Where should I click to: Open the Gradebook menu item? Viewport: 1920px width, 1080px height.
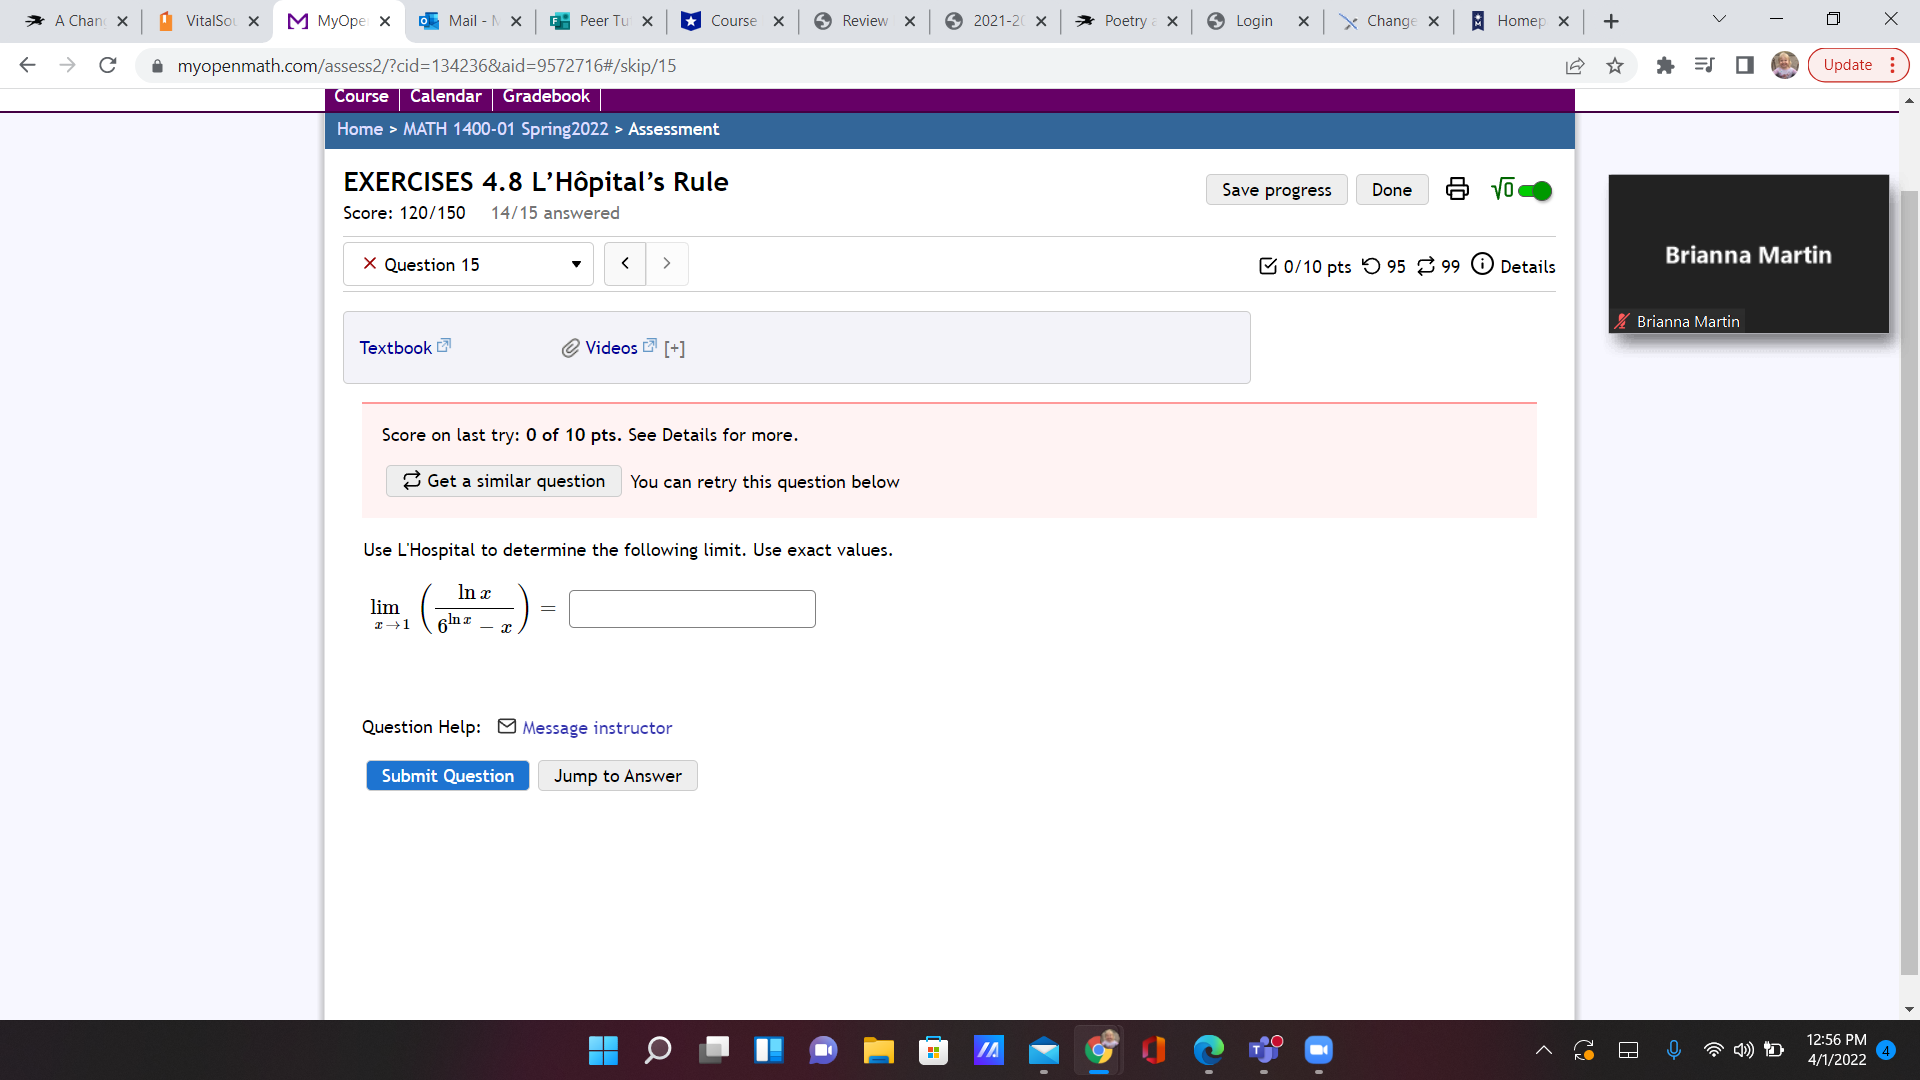546,96
